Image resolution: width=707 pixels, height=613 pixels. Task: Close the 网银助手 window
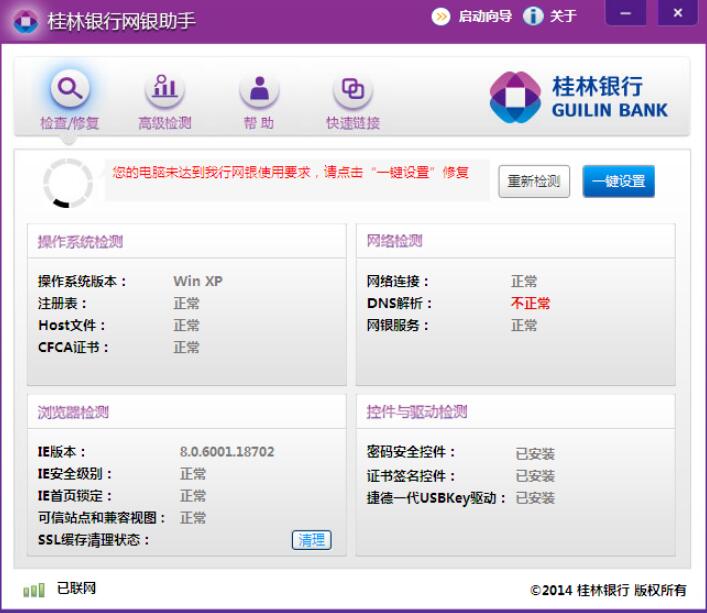click(678, 13)
